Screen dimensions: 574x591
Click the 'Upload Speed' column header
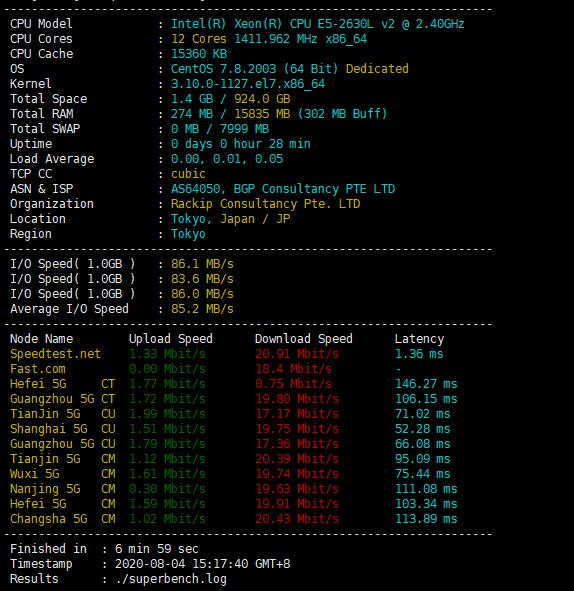tap(171, 339)
